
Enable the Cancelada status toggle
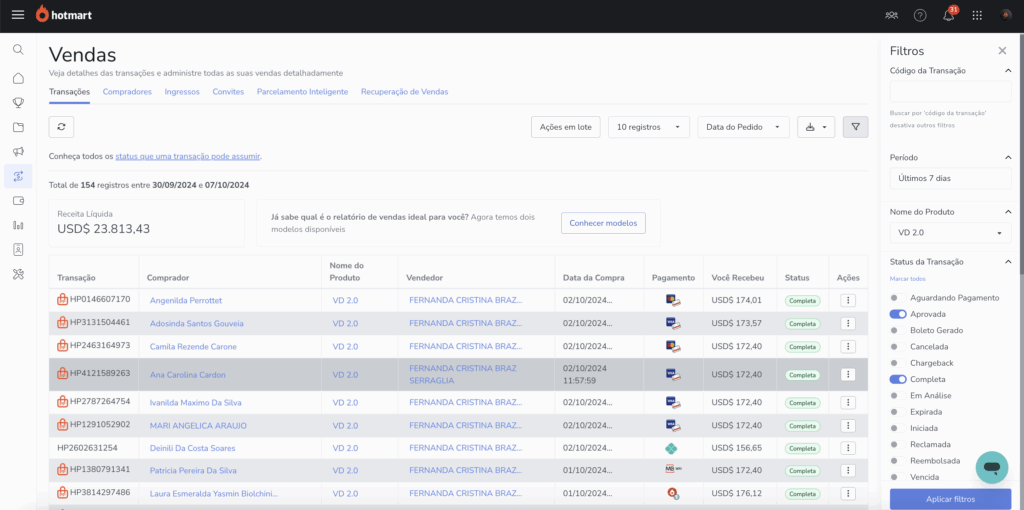click(898, 347)
